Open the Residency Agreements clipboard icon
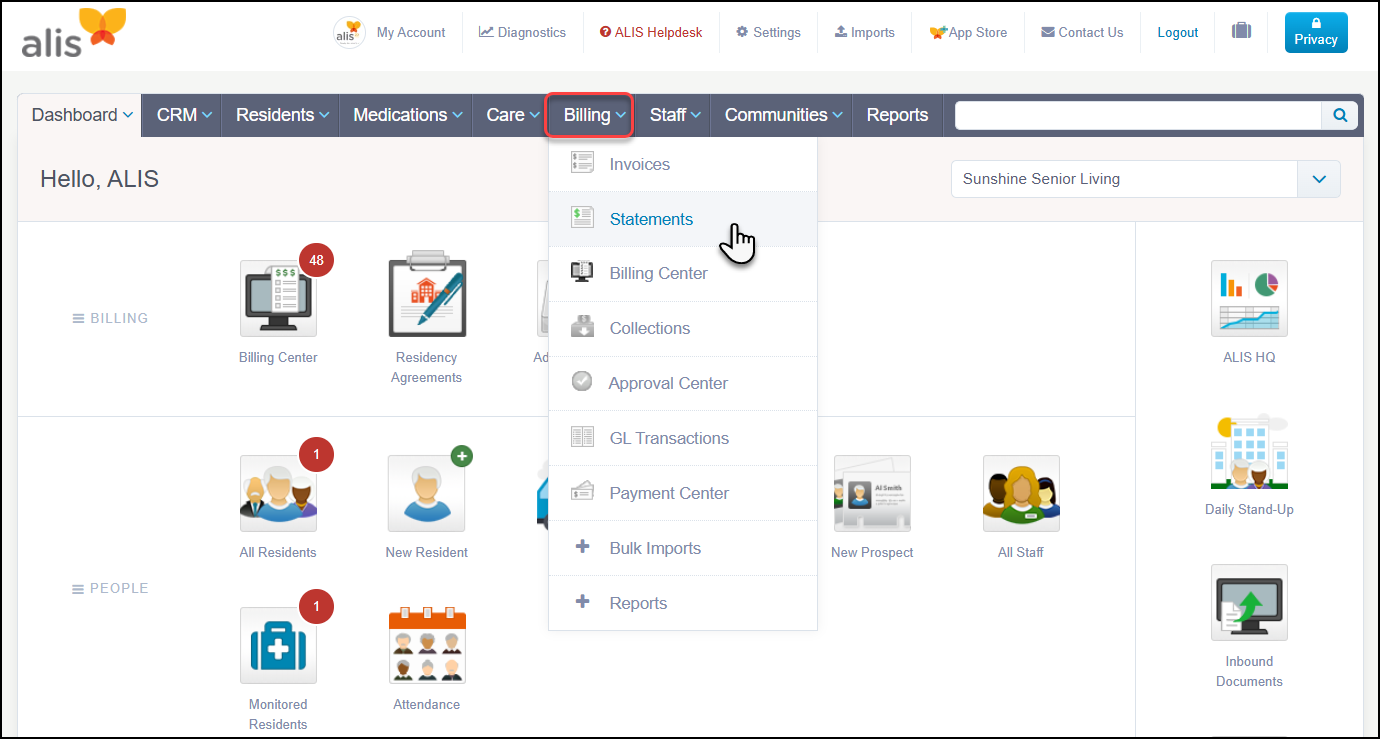1380x739 pixels. 427,294
